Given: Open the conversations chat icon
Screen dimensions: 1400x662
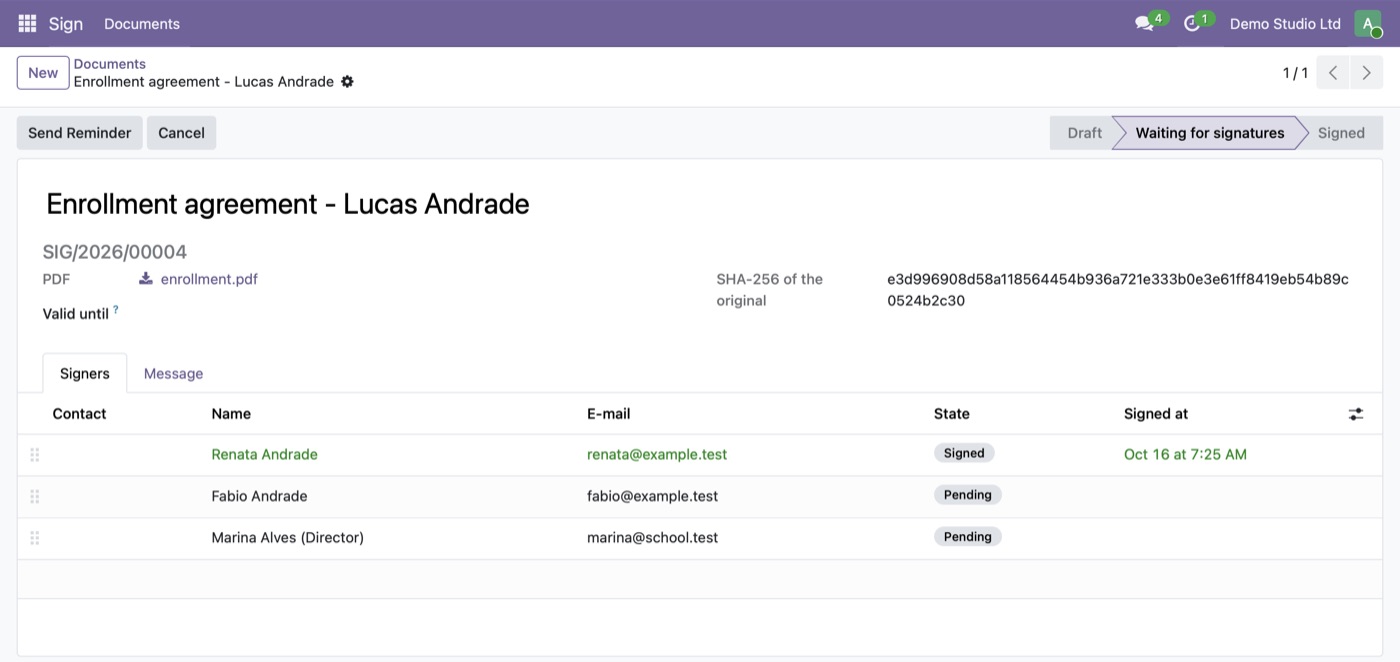Looking at the screenshot, I should coord(1145,23).
